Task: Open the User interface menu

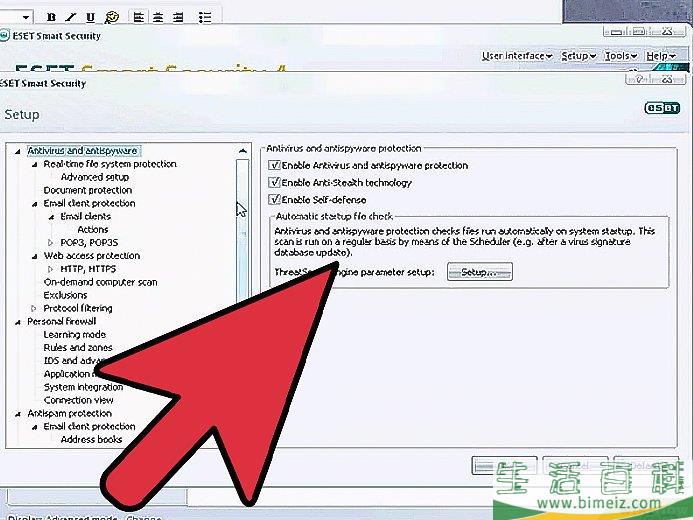Action: coord(517,56)
